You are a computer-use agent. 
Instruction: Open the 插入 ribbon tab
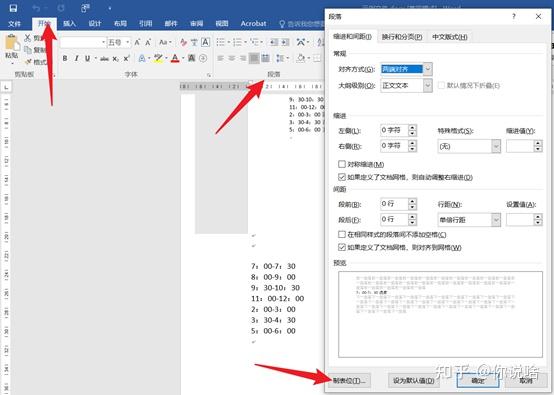[x=69, y=24]
